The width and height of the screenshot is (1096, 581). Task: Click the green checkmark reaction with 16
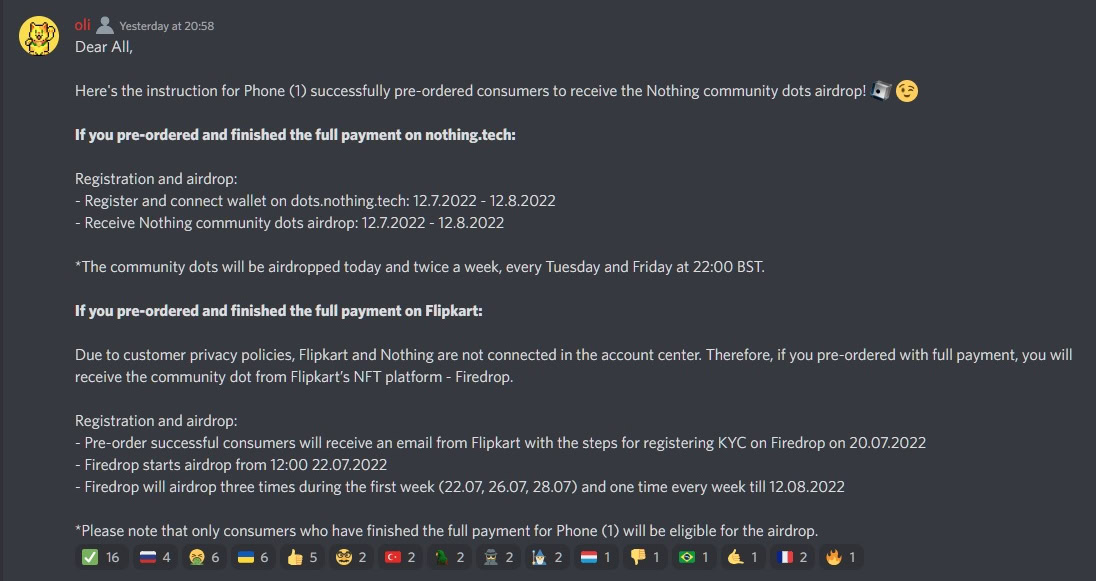coord(99,558)
